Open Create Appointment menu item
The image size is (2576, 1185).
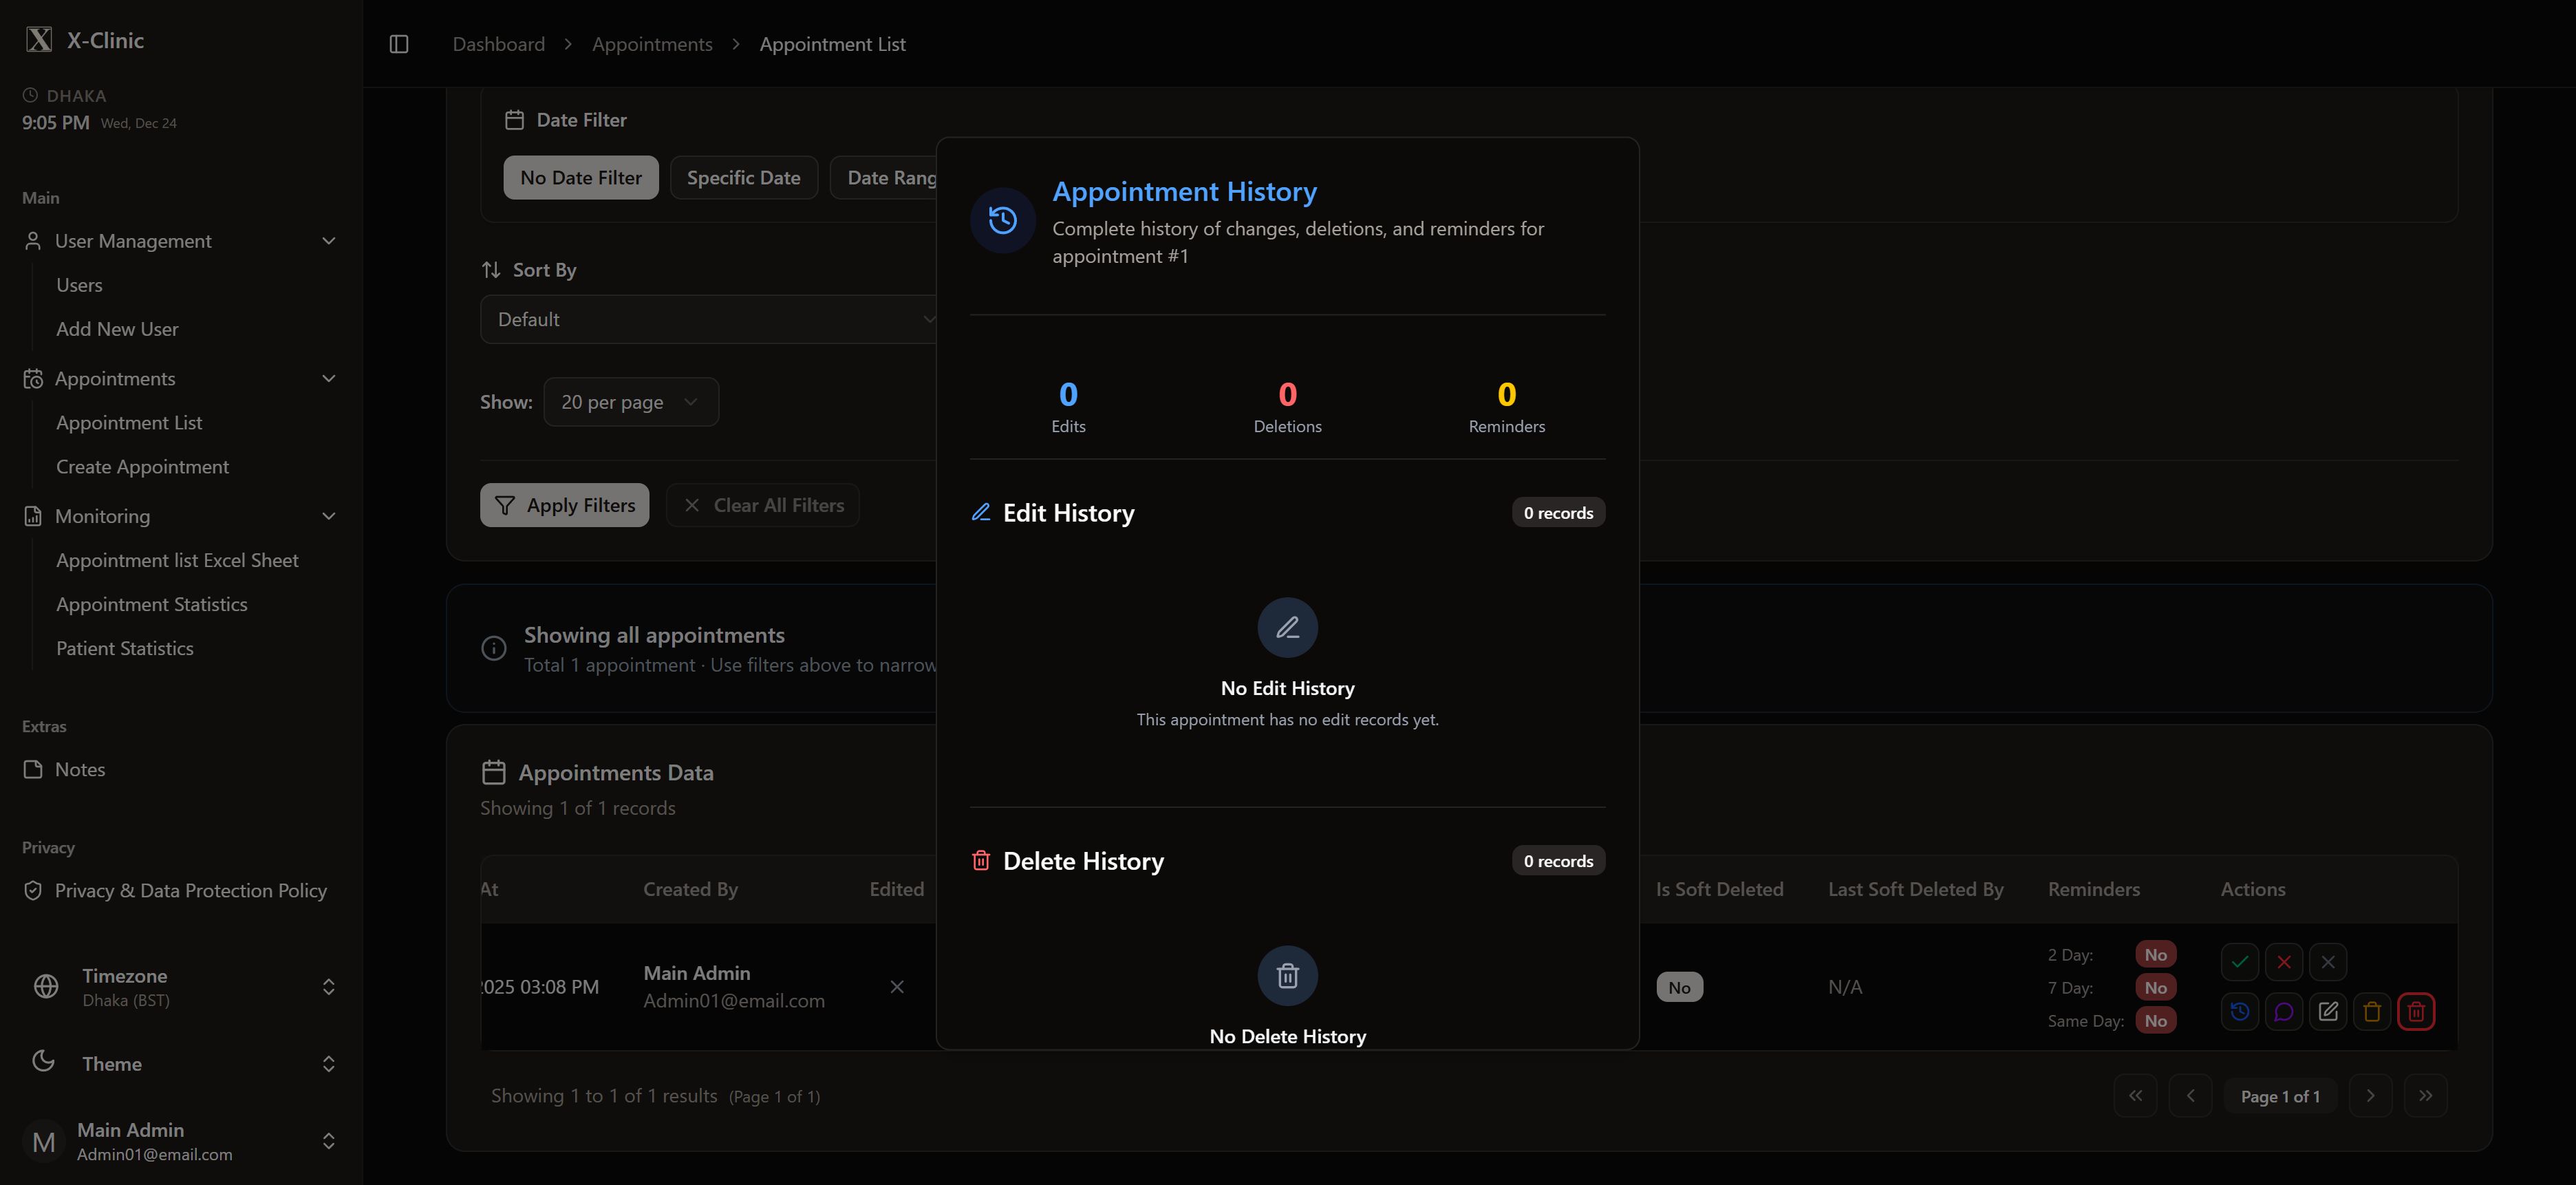tap(142, 467)
